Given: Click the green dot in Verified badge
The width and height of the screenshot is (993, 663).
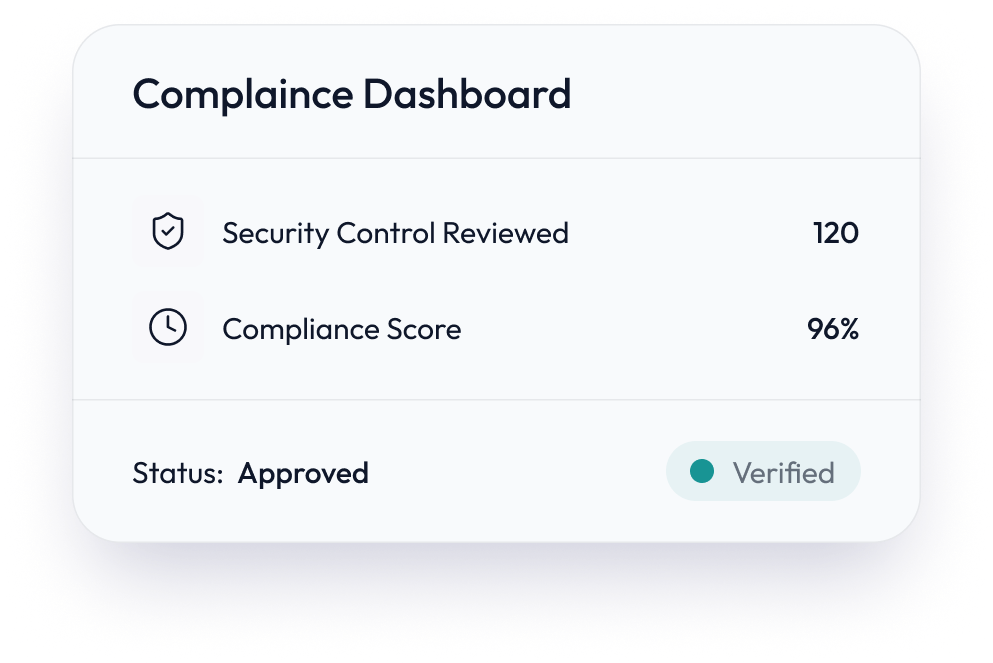Looking at the screenshot, I should [x=702, y=472].
